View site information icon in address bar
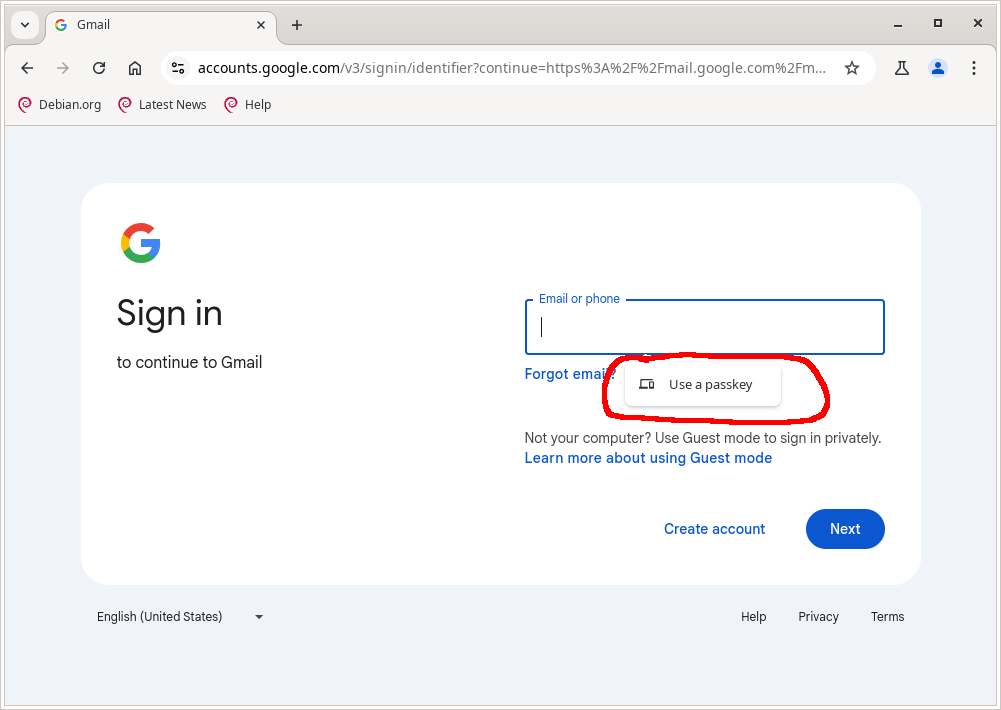The width and height of the screenshot is (1001, 710). pos(177,68)
